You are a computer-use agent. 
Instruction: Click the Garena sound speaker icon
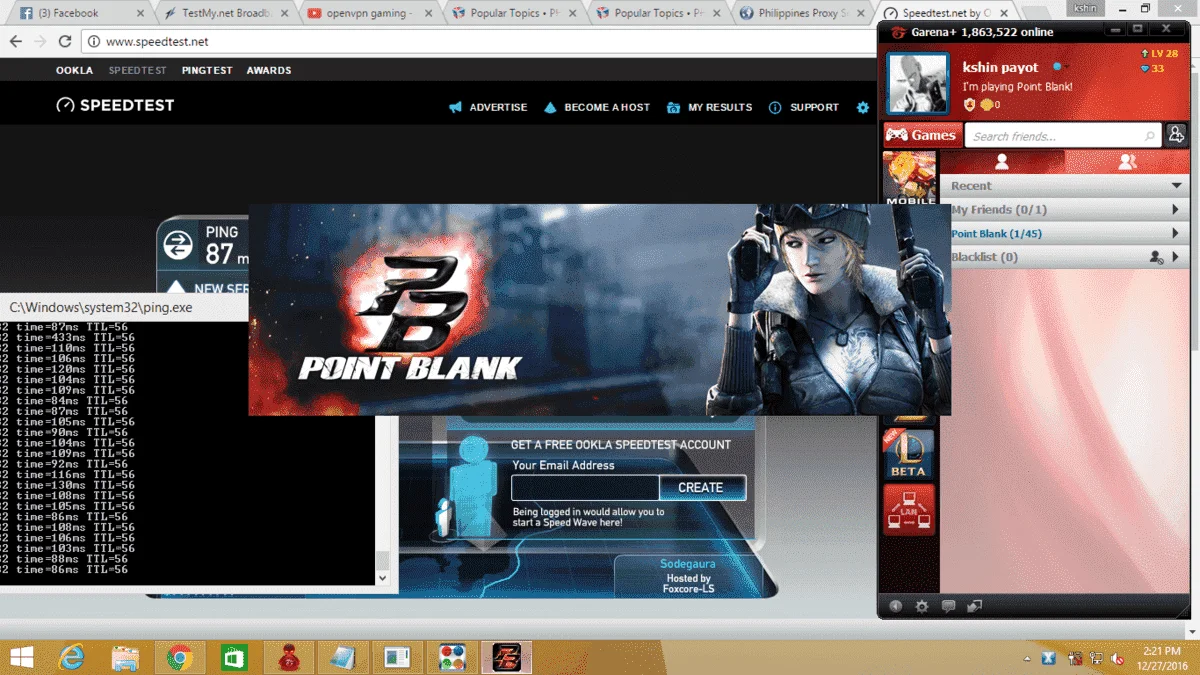[x=896, y=606]
